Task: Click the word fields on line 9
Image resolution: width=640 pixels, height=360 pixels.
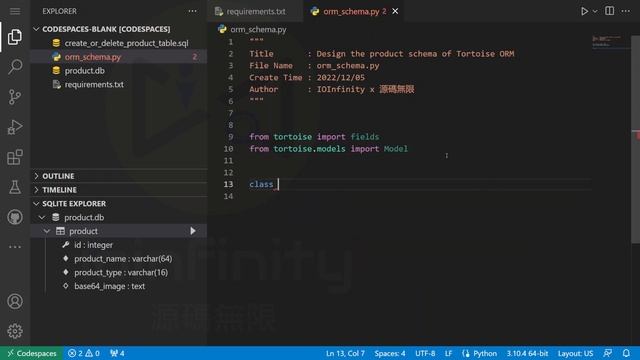Action: 364,137
